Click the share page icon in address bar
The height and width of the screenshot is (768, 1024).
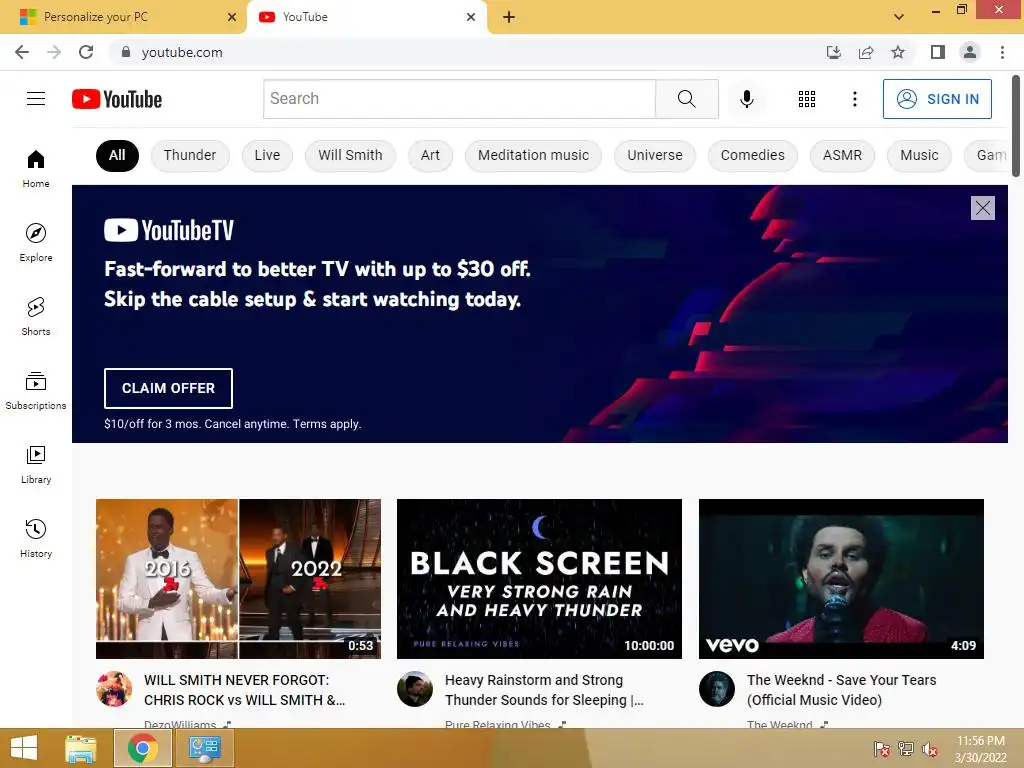point(866,52)
